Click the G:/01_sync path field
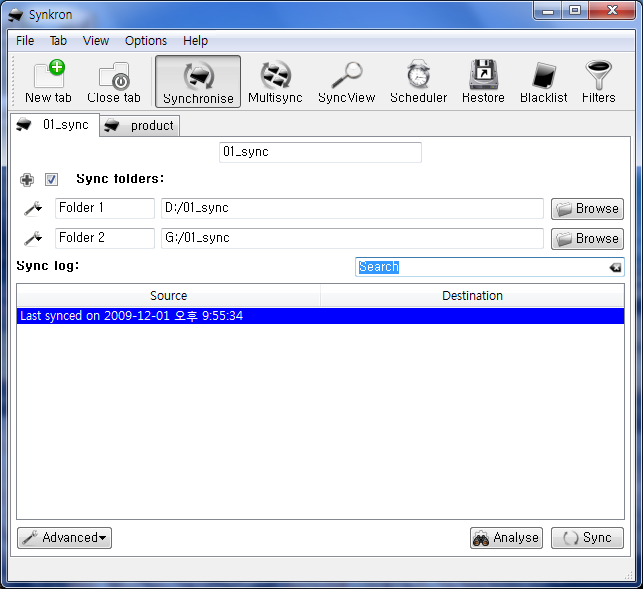 pos(352,238)
